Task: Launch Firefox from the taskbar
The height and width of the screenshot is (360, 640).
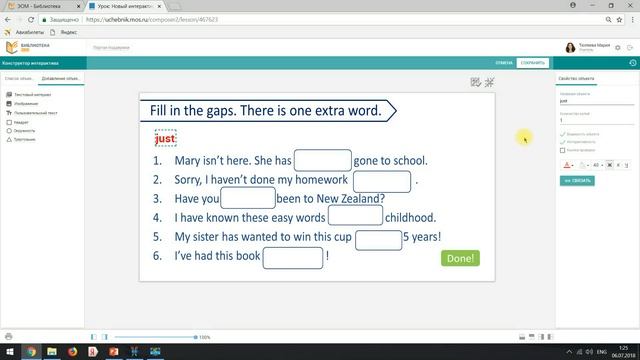Action: coord(72,351)
